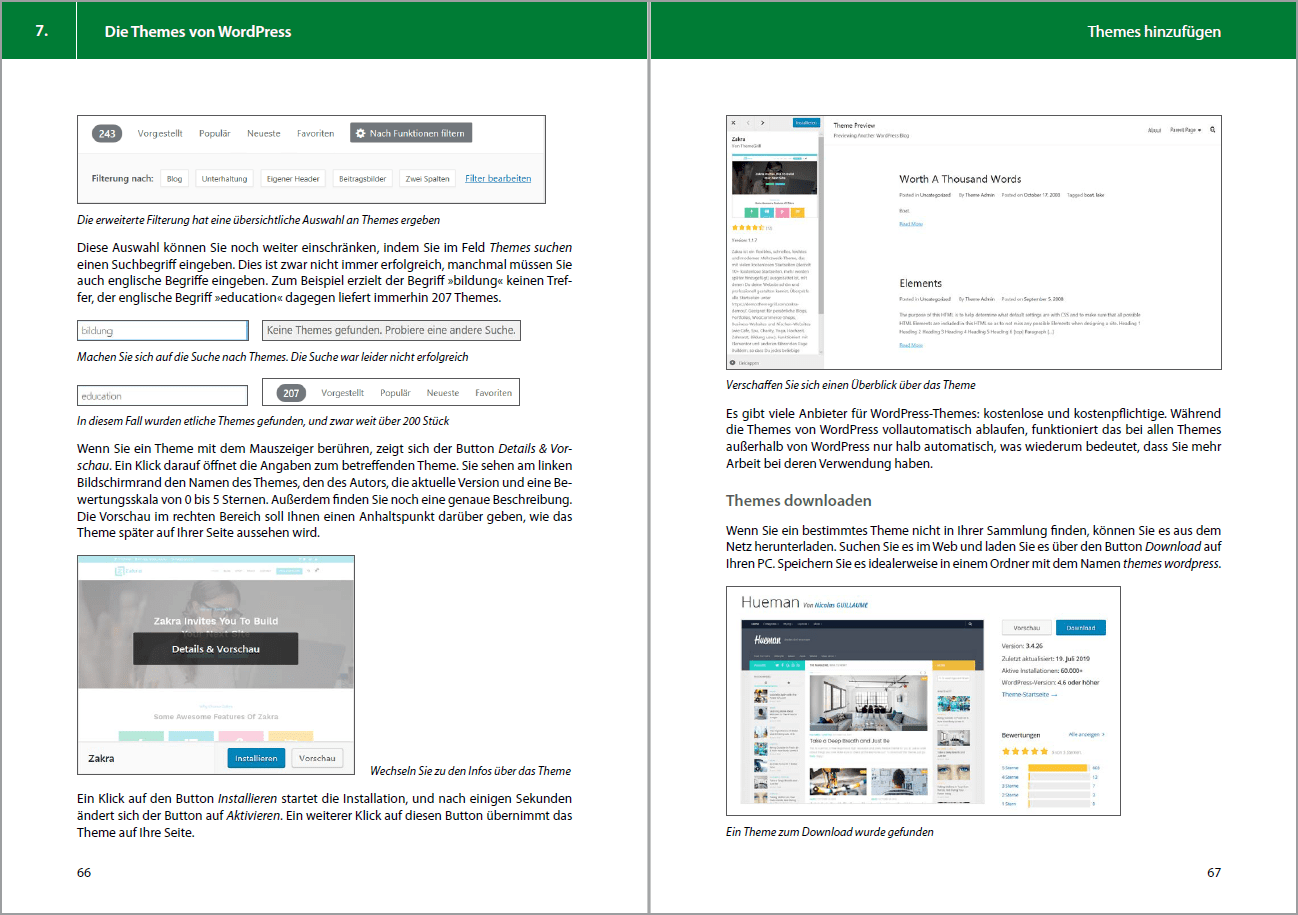The width and height of the screenshot is (1298, 915).
Task: Open the Theme-Startseite arrow link
Action: click(1029, 694)
